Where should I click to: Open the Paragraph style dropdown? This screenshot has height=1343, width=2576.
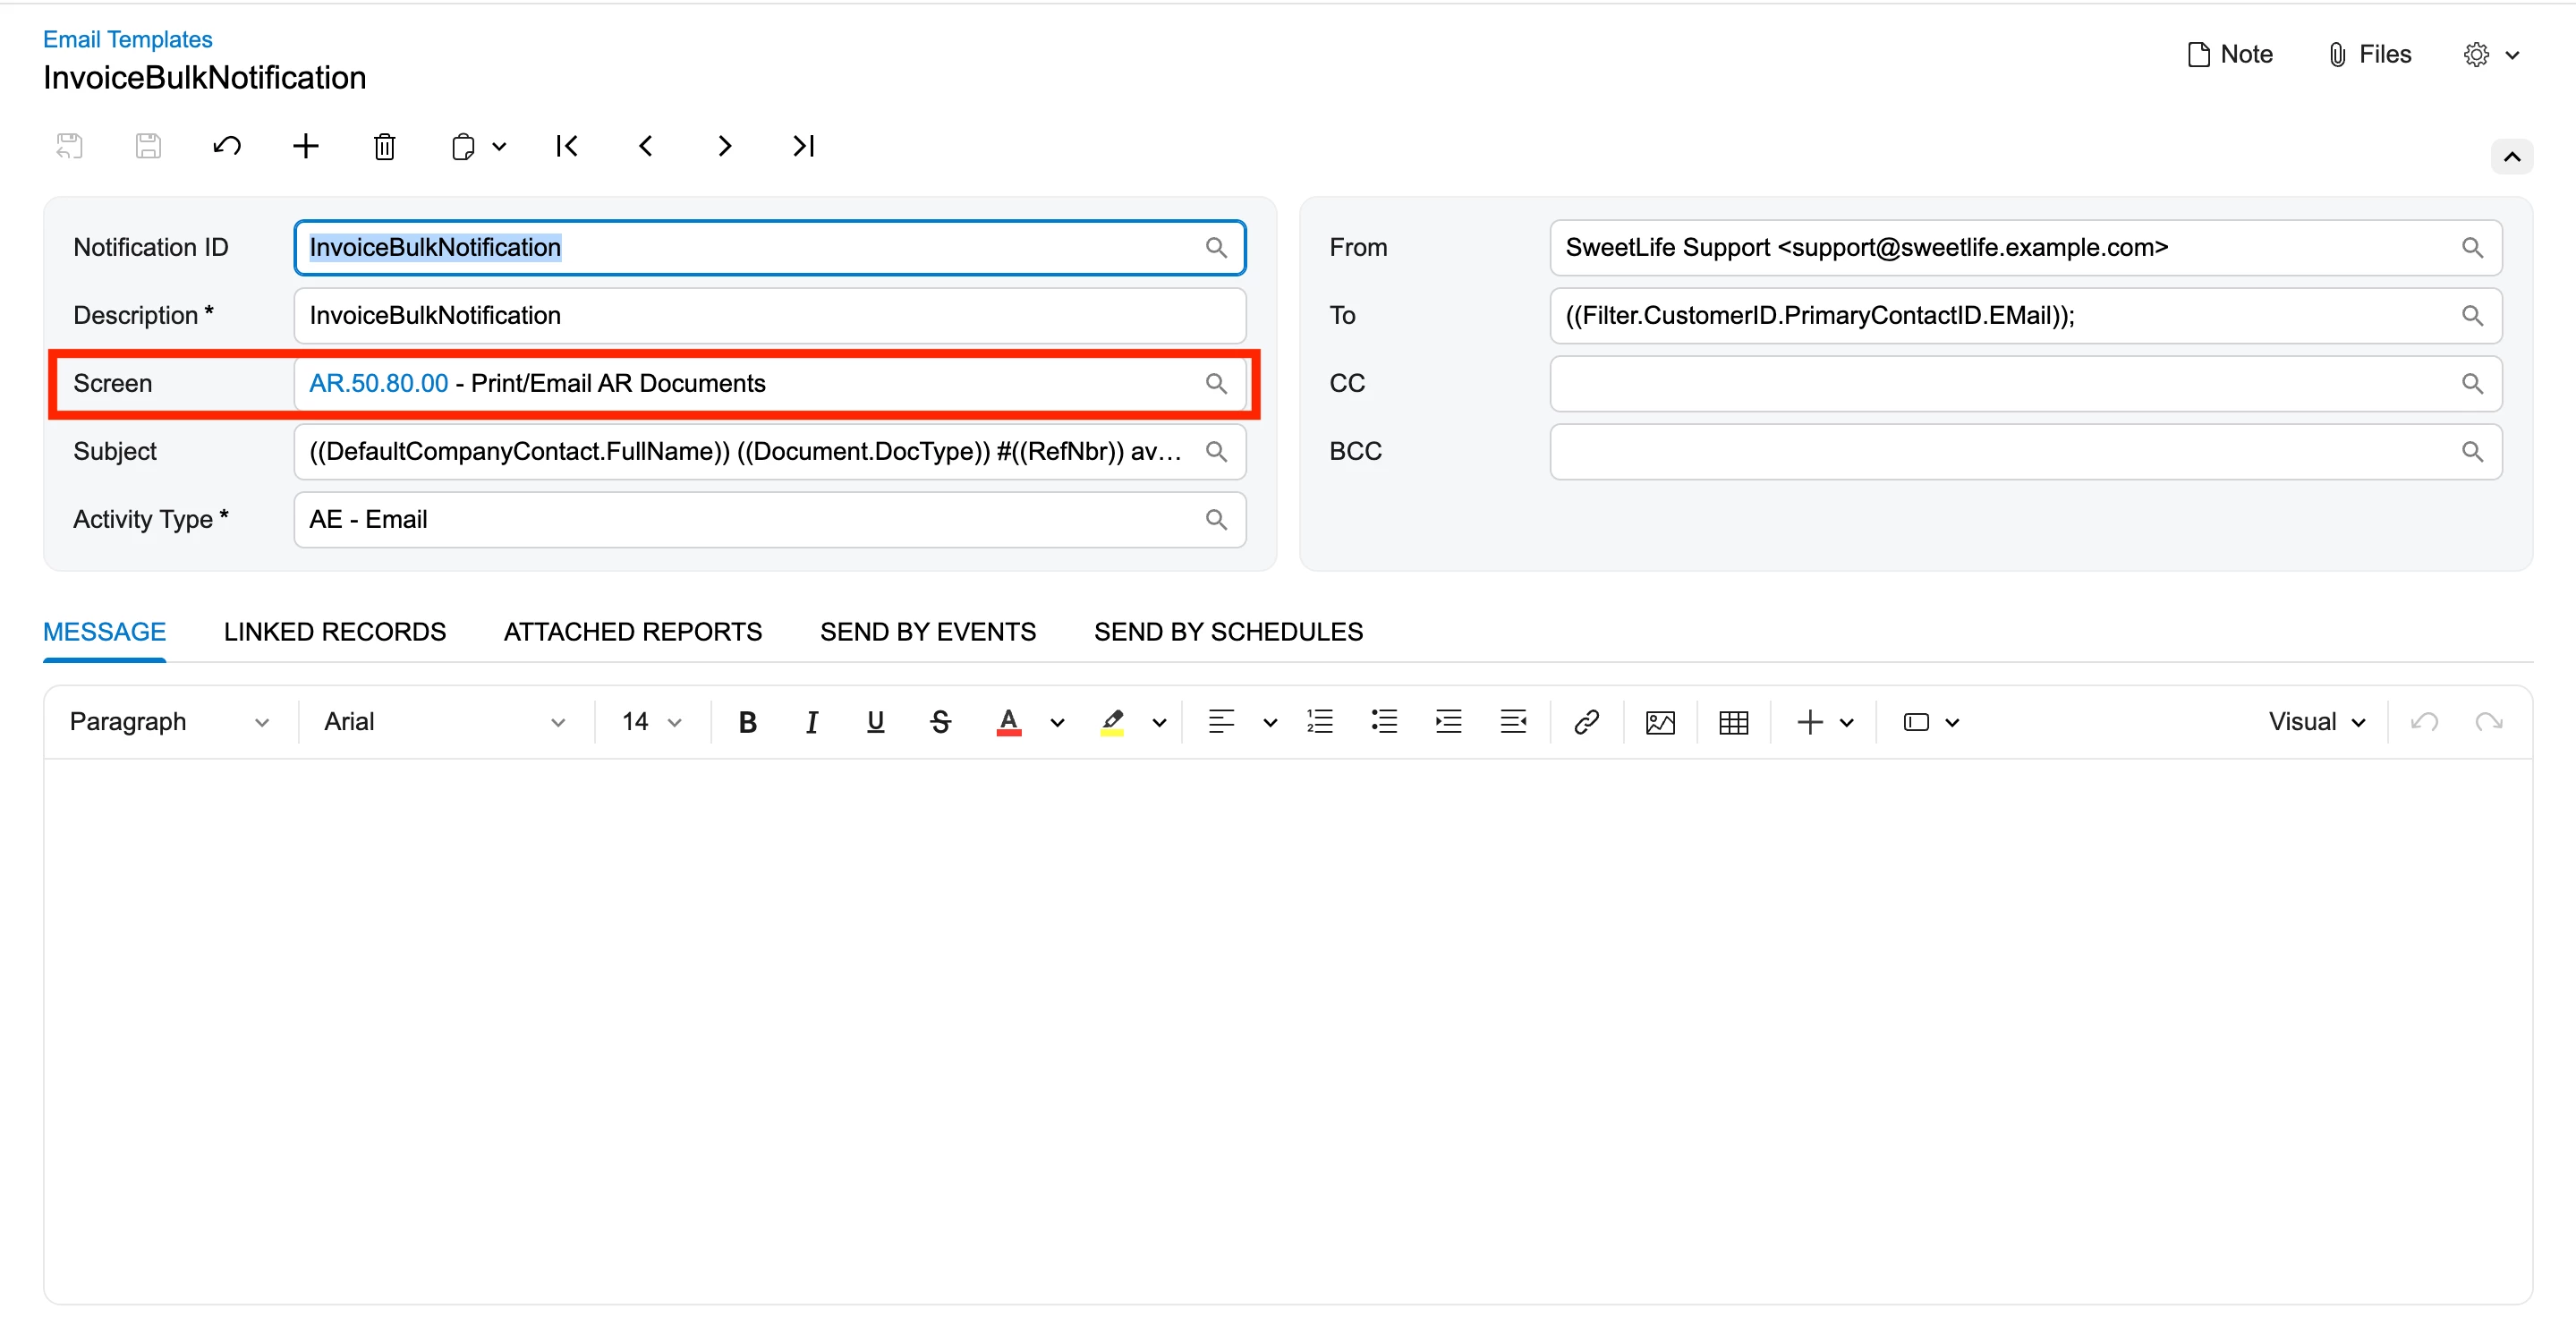(x=168, y=722)
